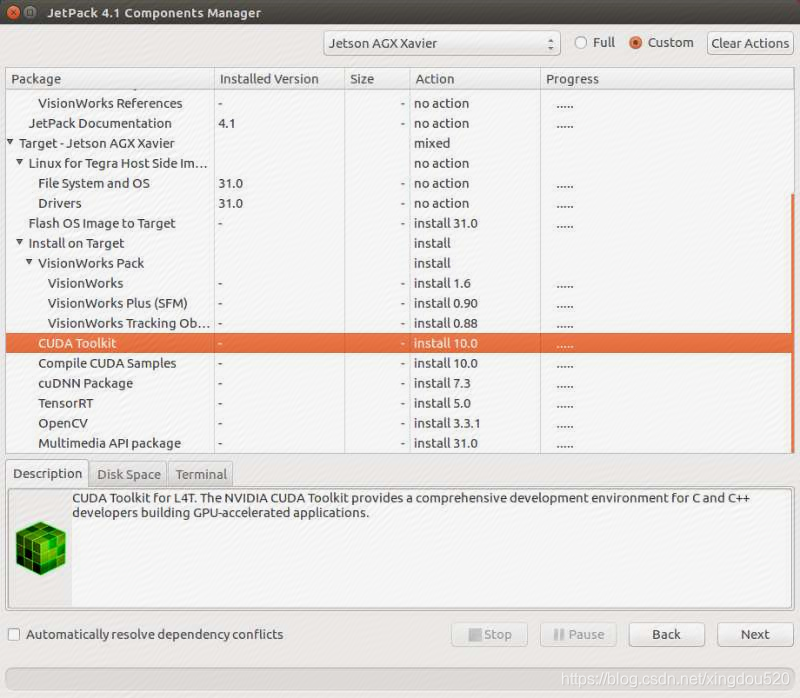
Task: Click the Stop button
Action: click(x=489, y=634)
